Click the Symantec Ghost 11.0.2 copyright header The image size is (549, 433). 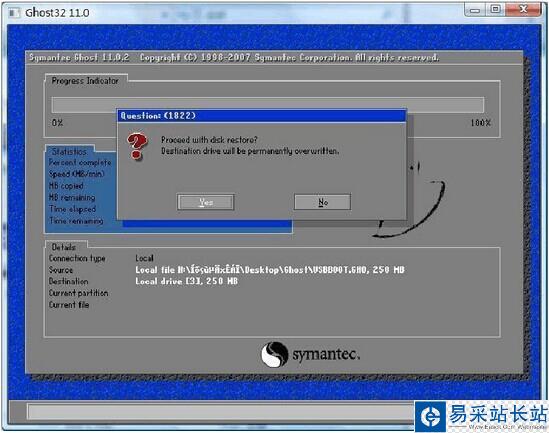coord(234,57)
